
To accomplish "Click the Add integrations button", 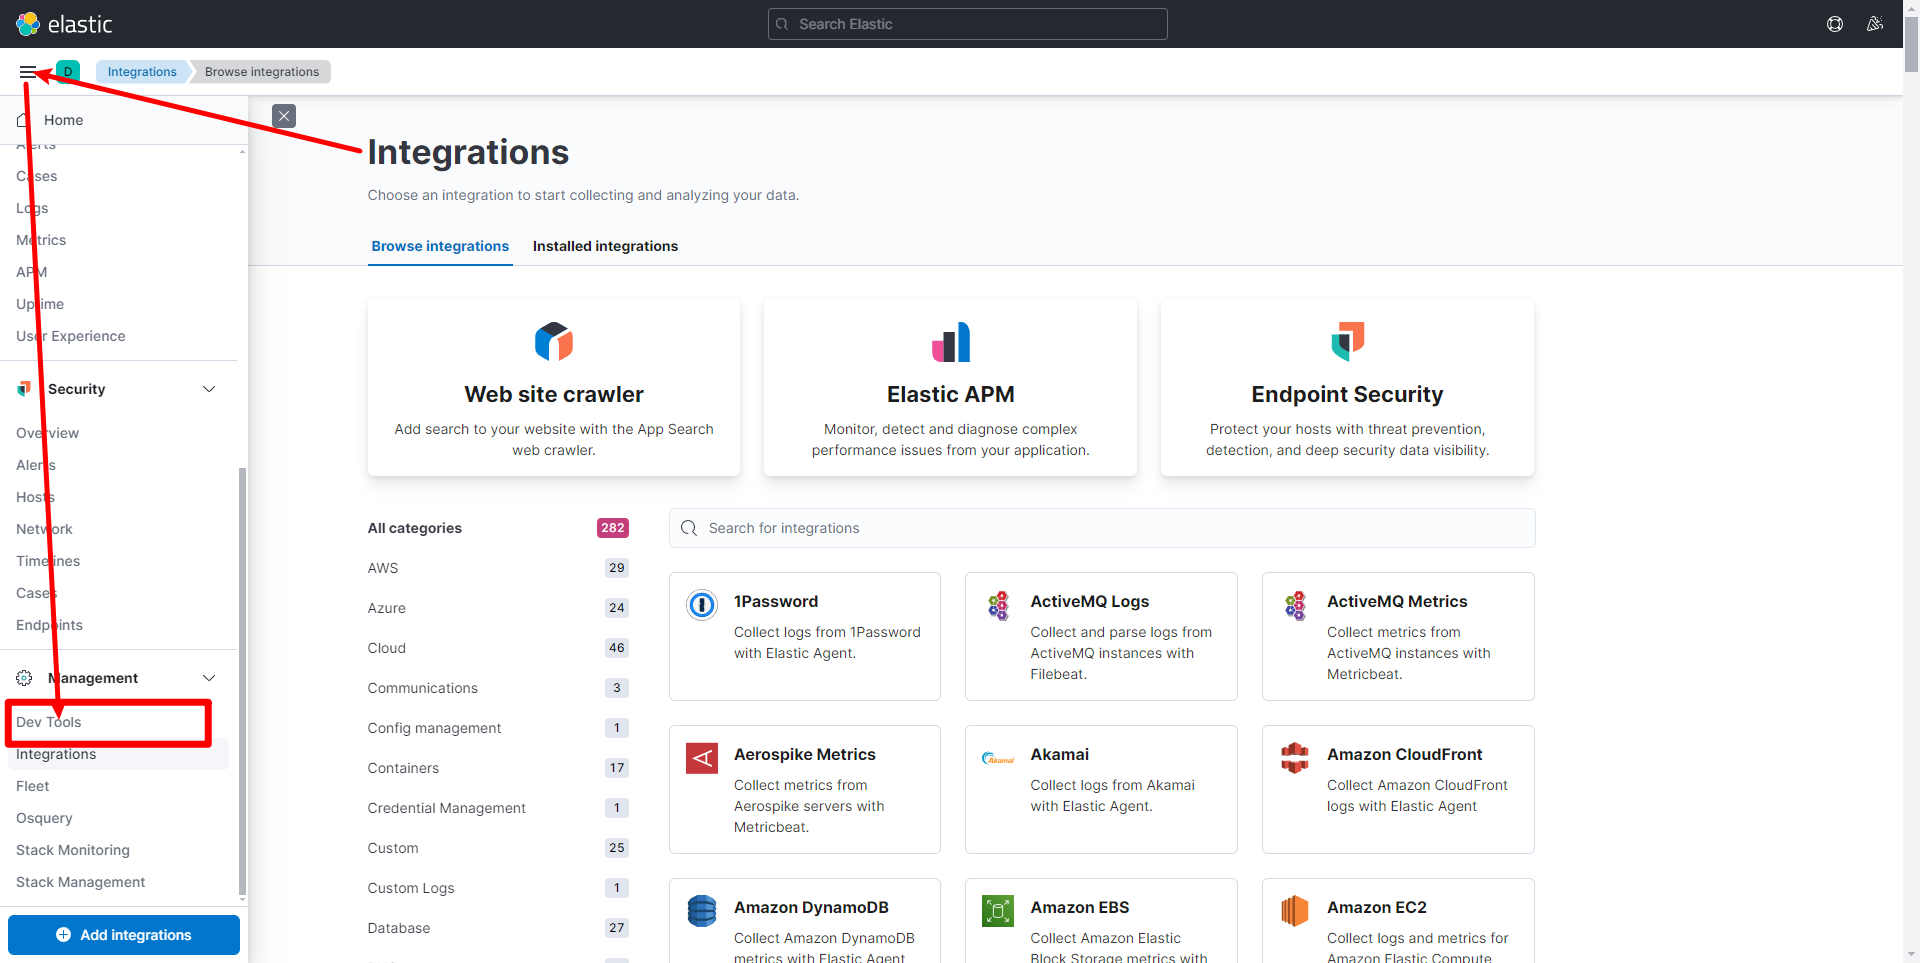I will click(124, 935).
